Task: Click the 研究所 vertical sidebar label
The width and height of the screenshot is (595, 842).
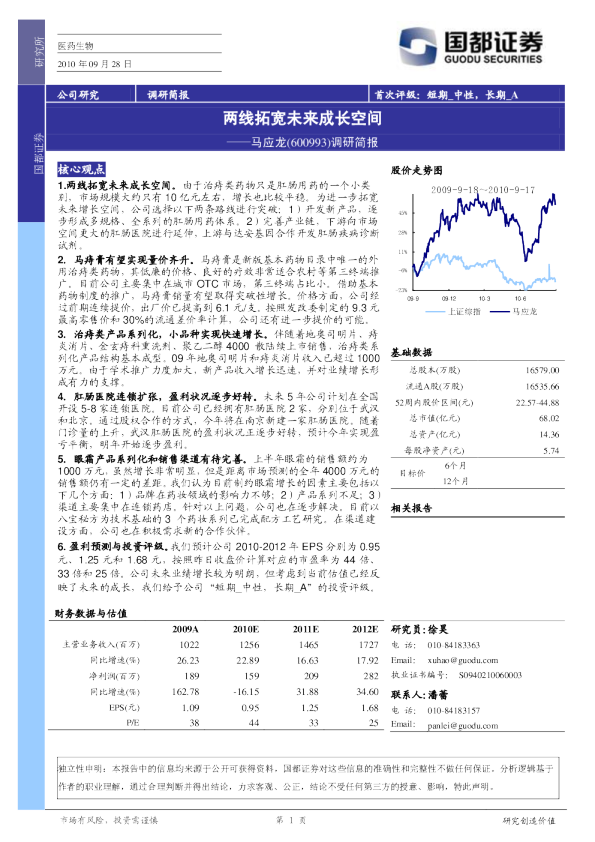Action: [x=39, y=52]
